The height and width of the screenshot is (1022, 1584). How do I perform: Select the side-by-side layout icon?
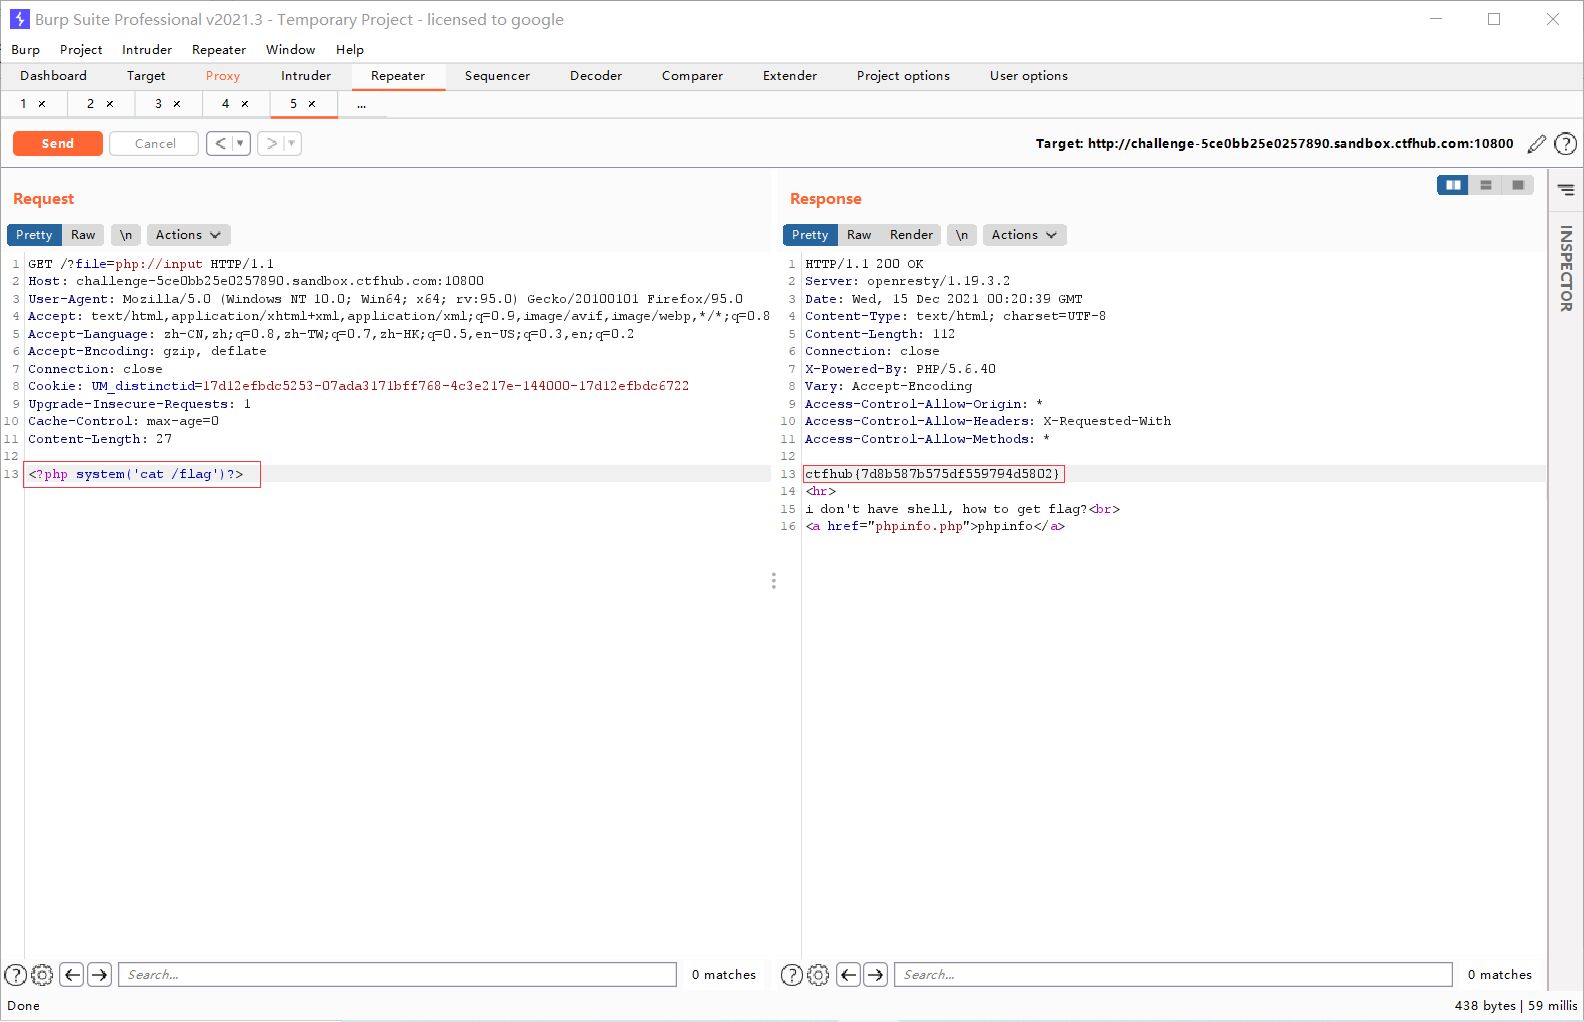pyautogui.click(x=1453, y=185)
